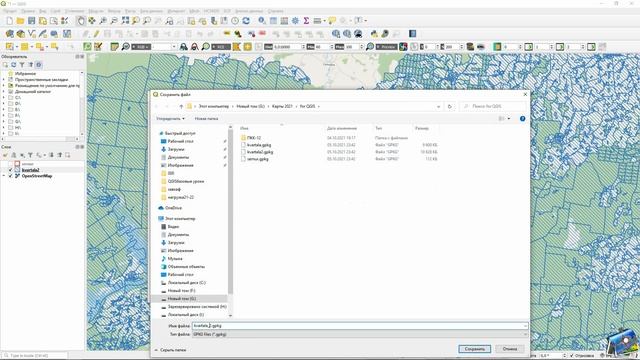Click the Карты 2021 breadcrumb segment
The image size is (640, 360).
282,107
